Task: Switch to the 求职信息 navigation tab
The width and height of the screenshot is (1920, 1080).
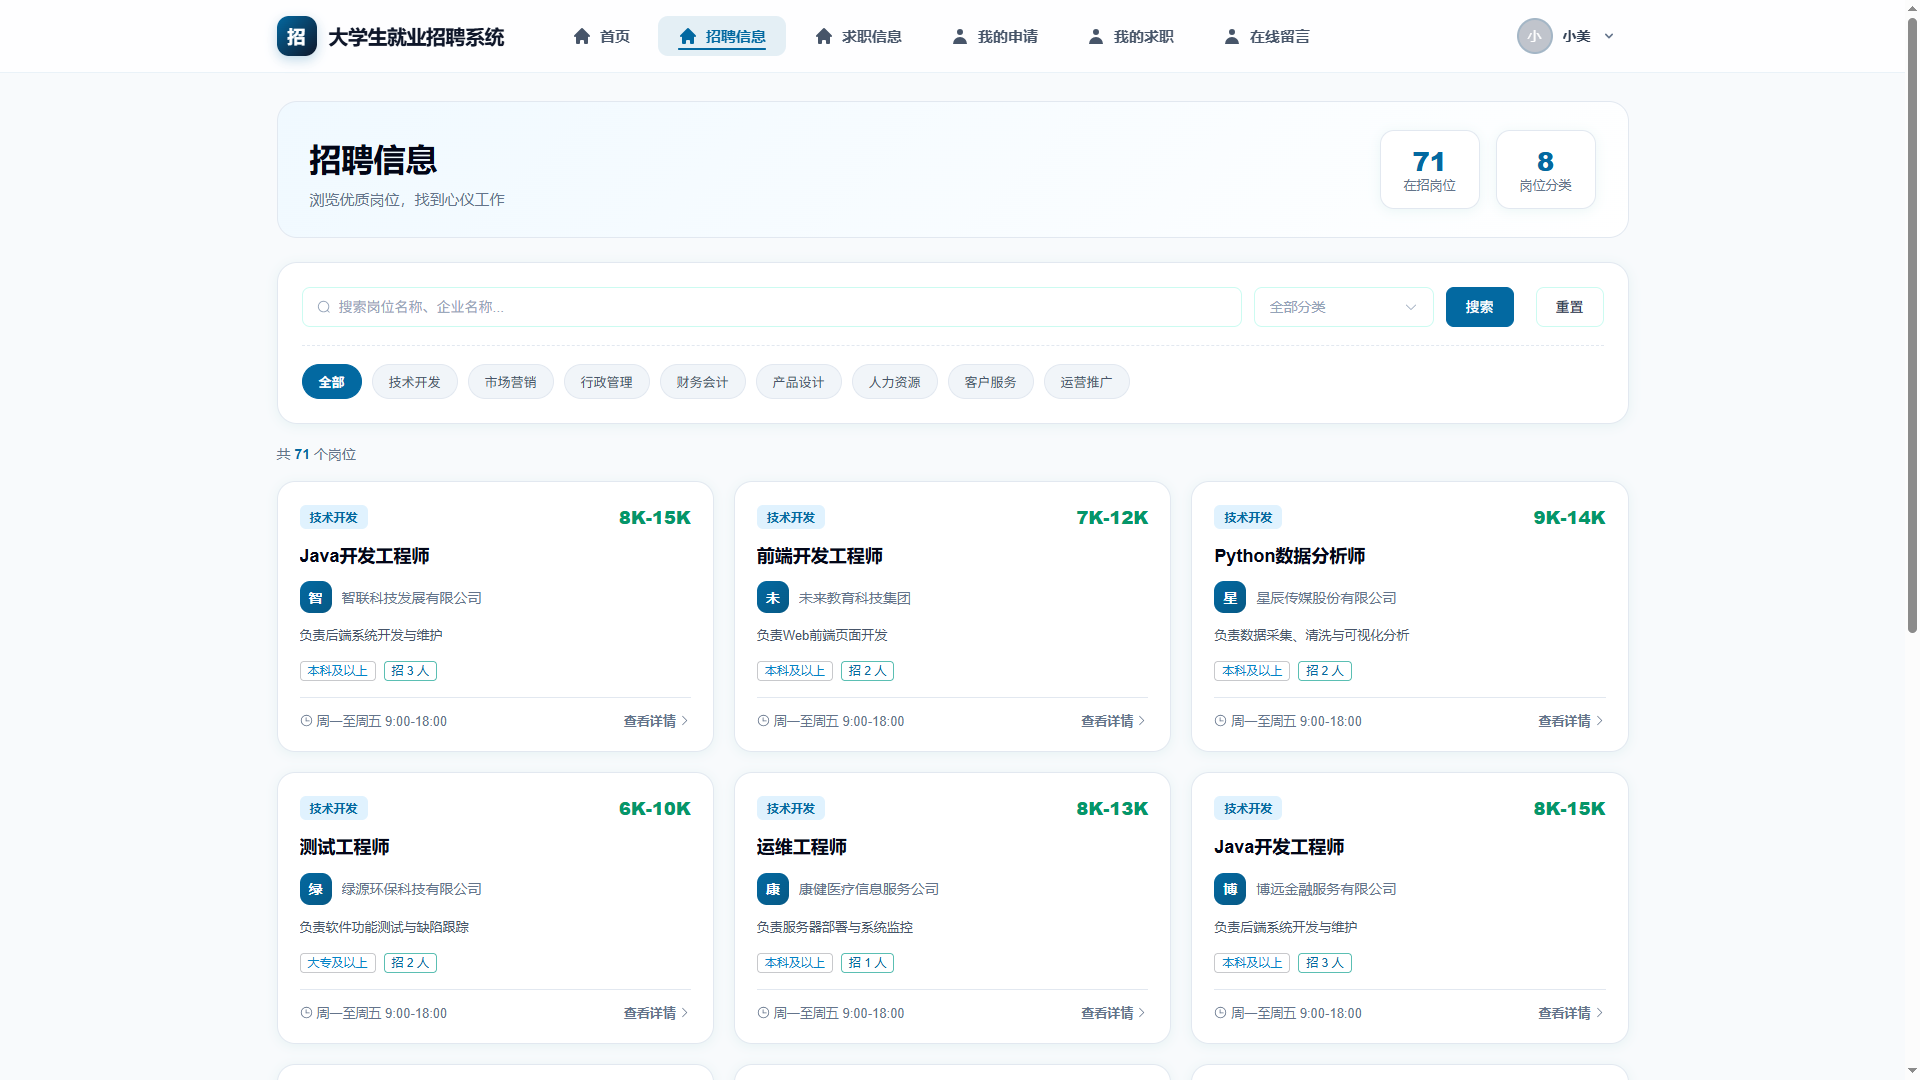Action: (858, 36)
